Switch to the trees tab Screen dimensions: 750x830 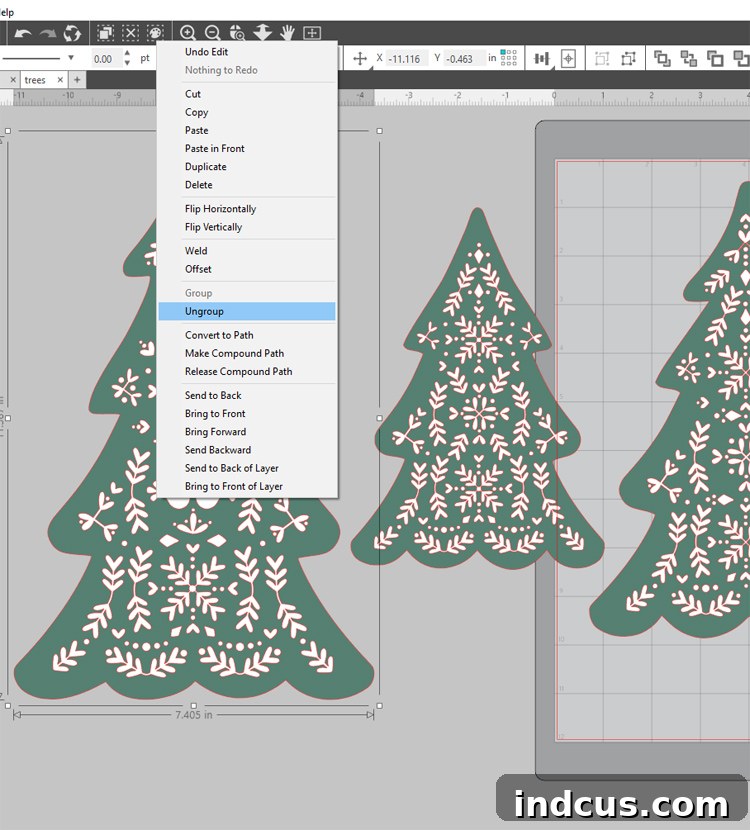[35, 80]
